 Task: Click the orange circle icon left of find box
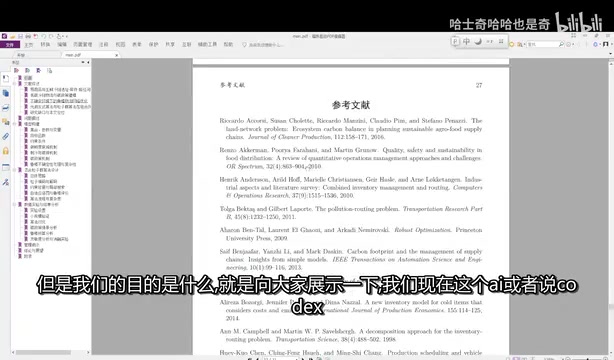[511, 45]
